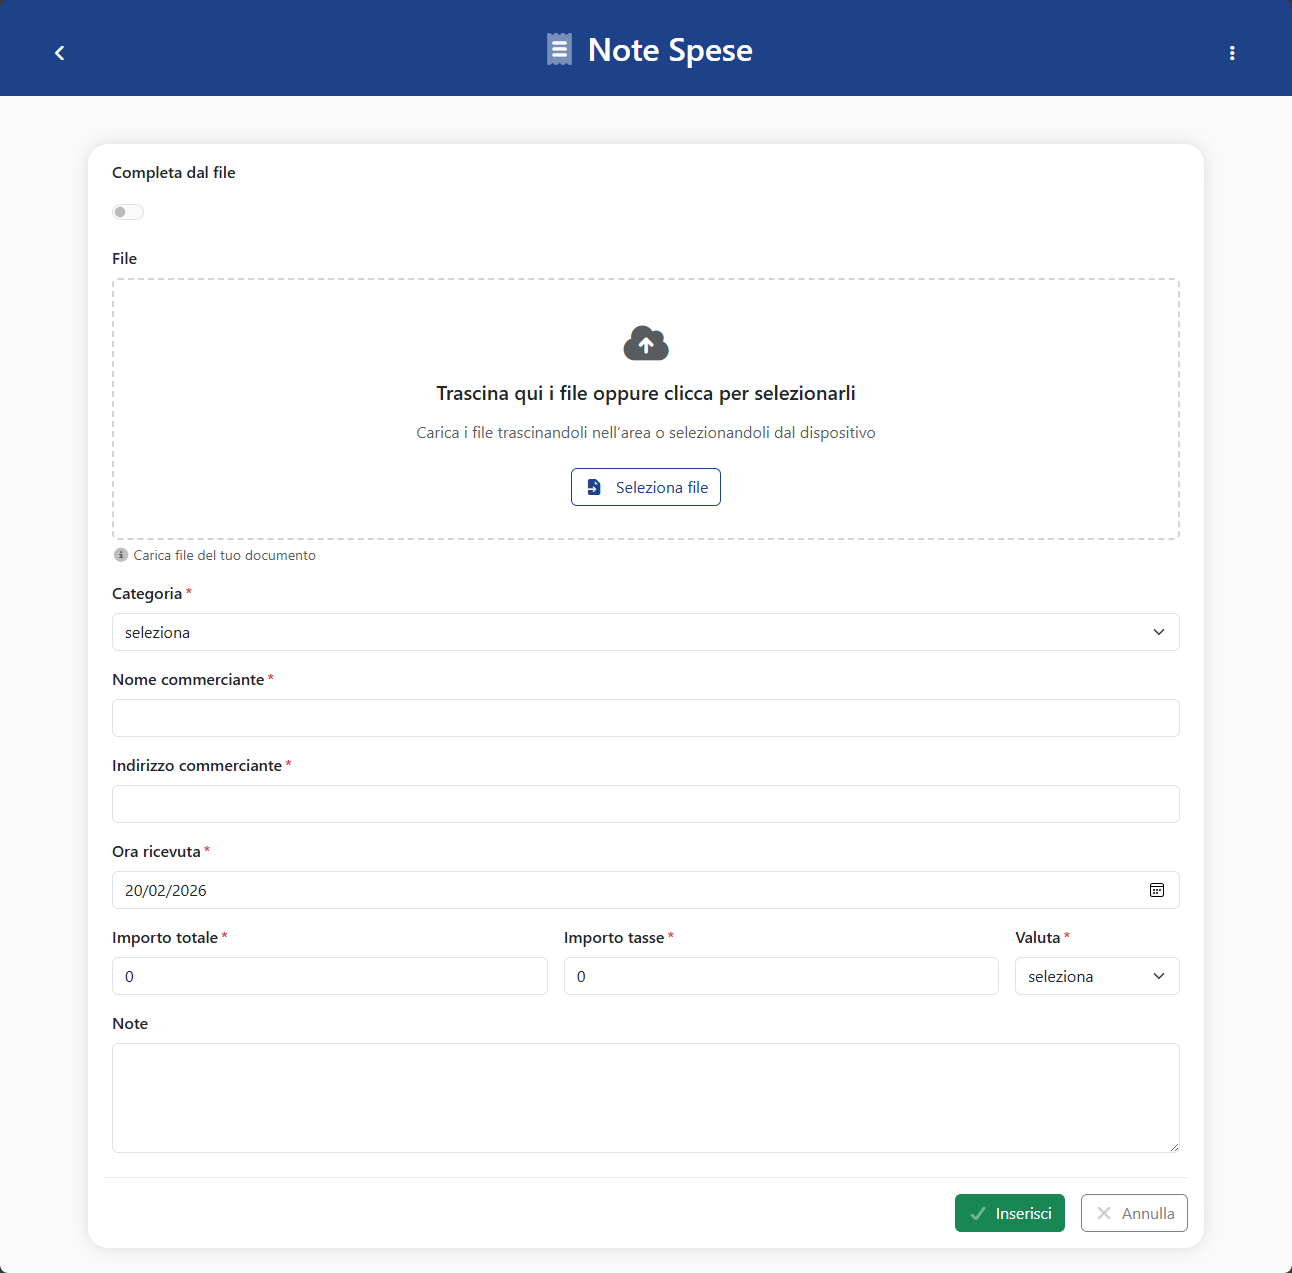Click the back arrow in header
The width and height of the screenshot is (1292, 1273).
tap(60, 53)
